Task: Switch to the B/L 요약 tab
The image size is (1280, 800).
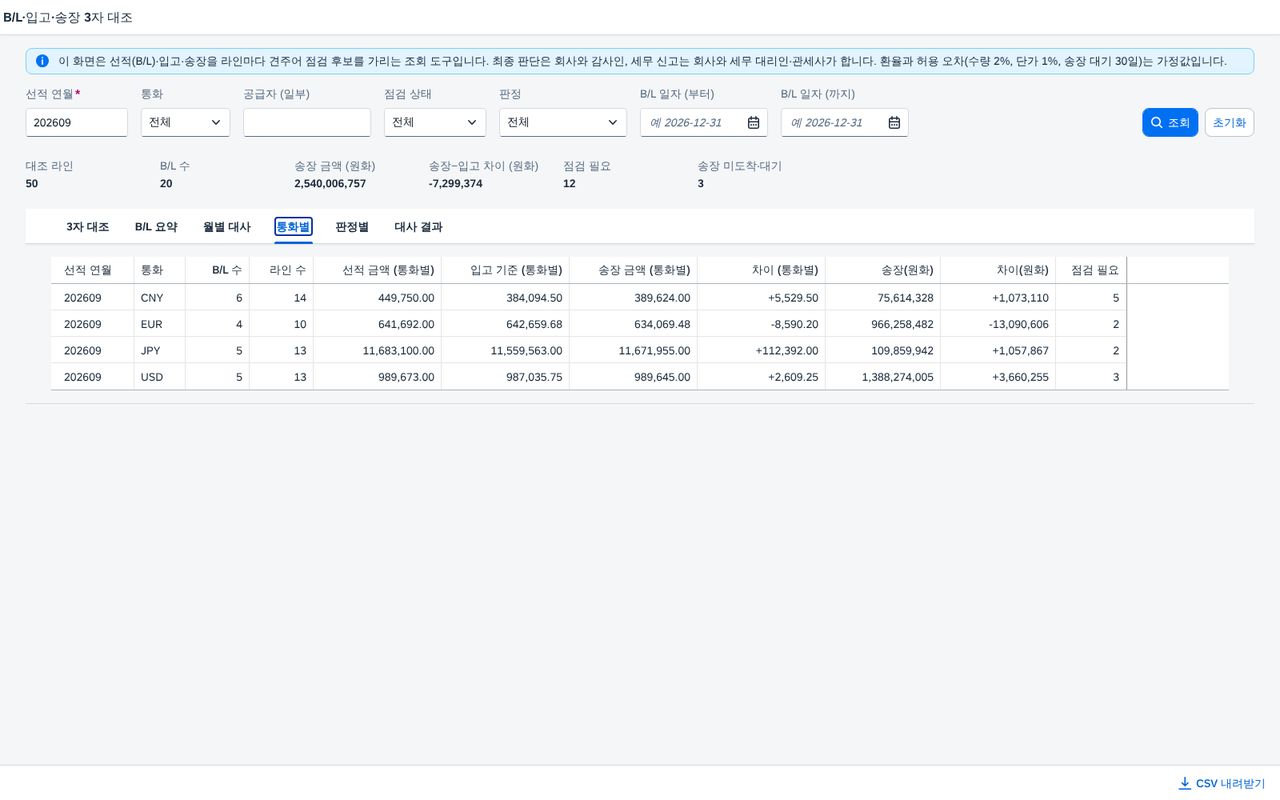Action: (156, 227)
